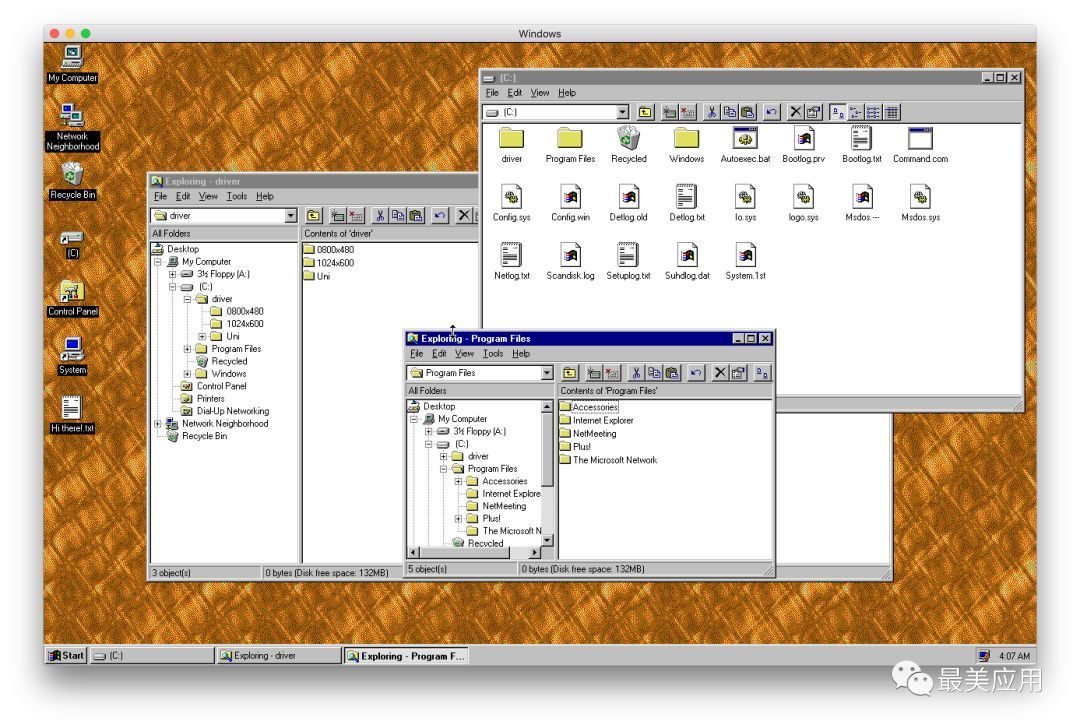Screen dimensions: 1080x728
Task: Expand Accessories node in Program Files tree
Action: (459, 481)
